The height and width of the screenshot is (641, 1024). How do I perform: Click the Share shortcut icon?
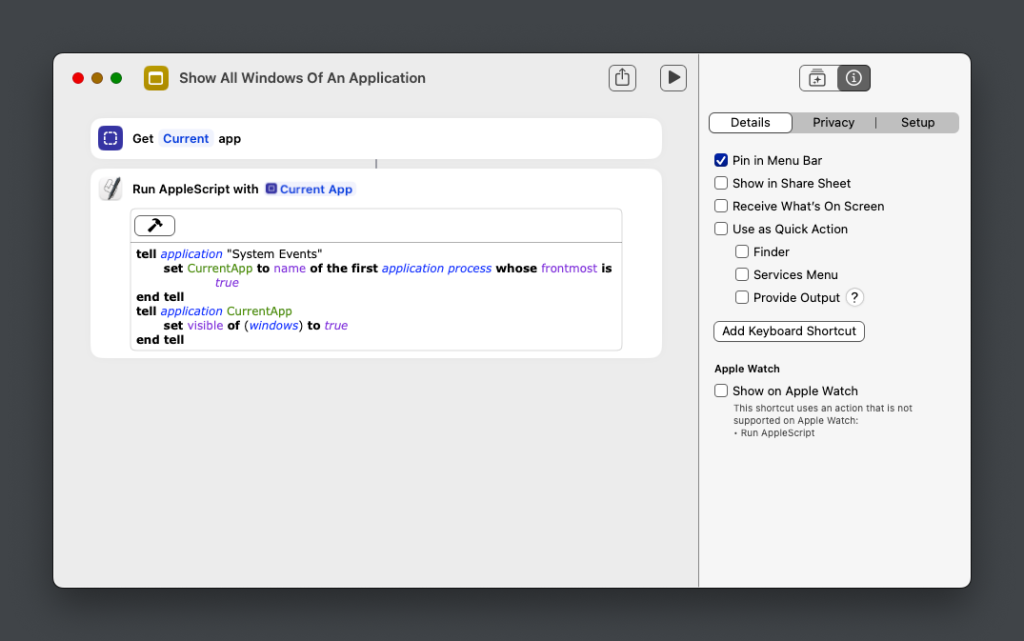coord(622,78)
